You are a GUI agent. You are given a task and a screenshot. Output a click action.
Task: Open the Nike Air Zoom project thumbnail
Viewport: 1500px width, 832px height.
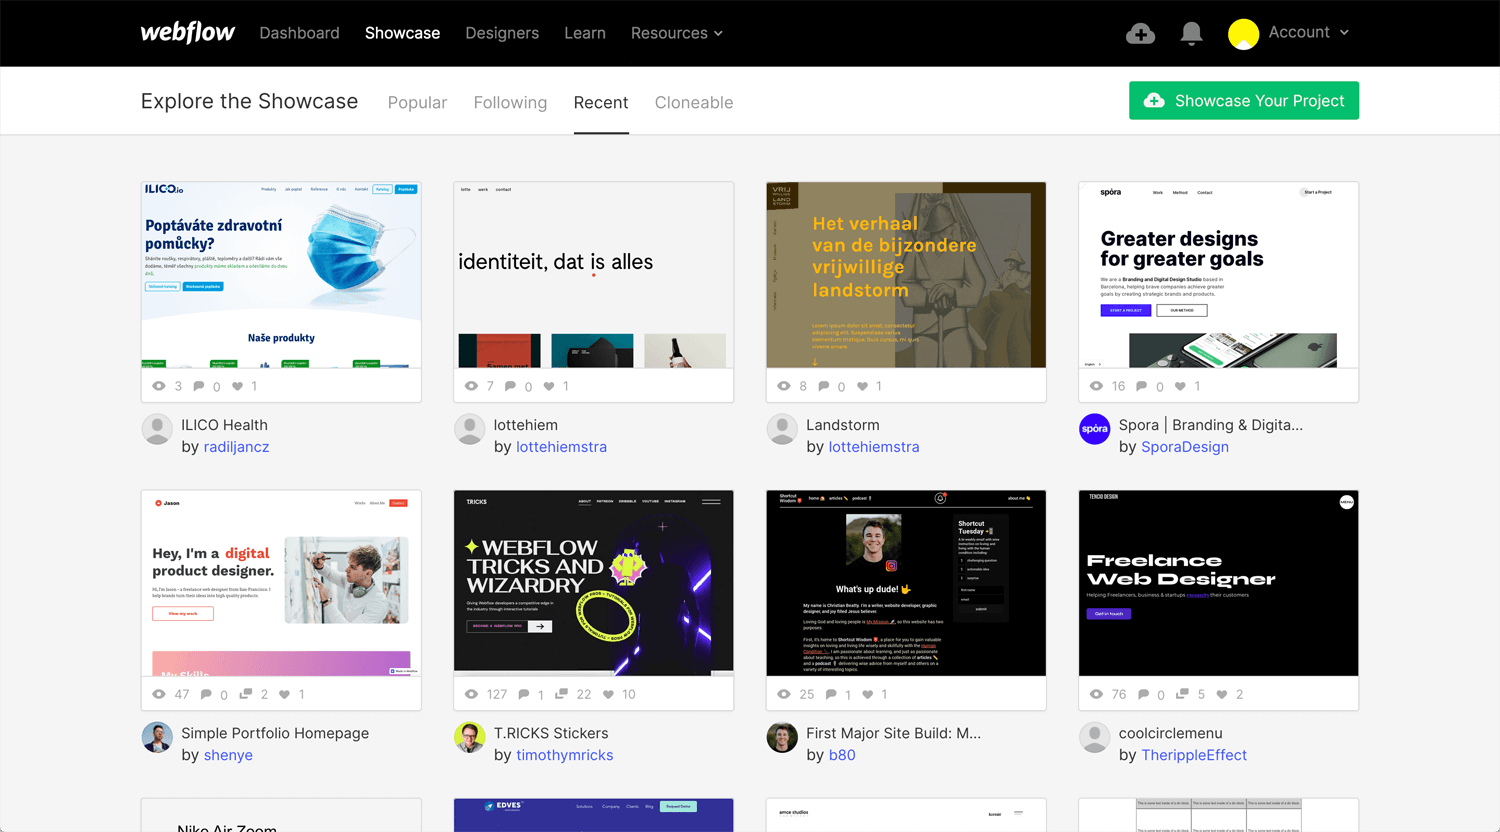(x=281, y=815)
